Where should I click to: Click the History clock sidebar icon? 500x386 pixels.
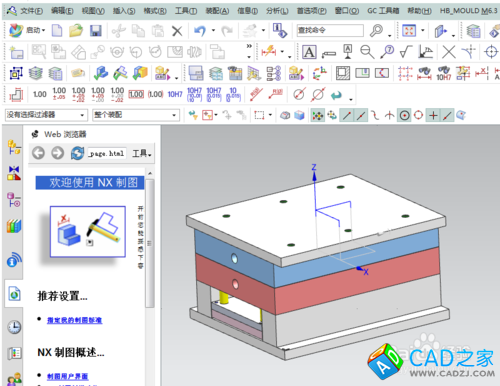point(14,327)
